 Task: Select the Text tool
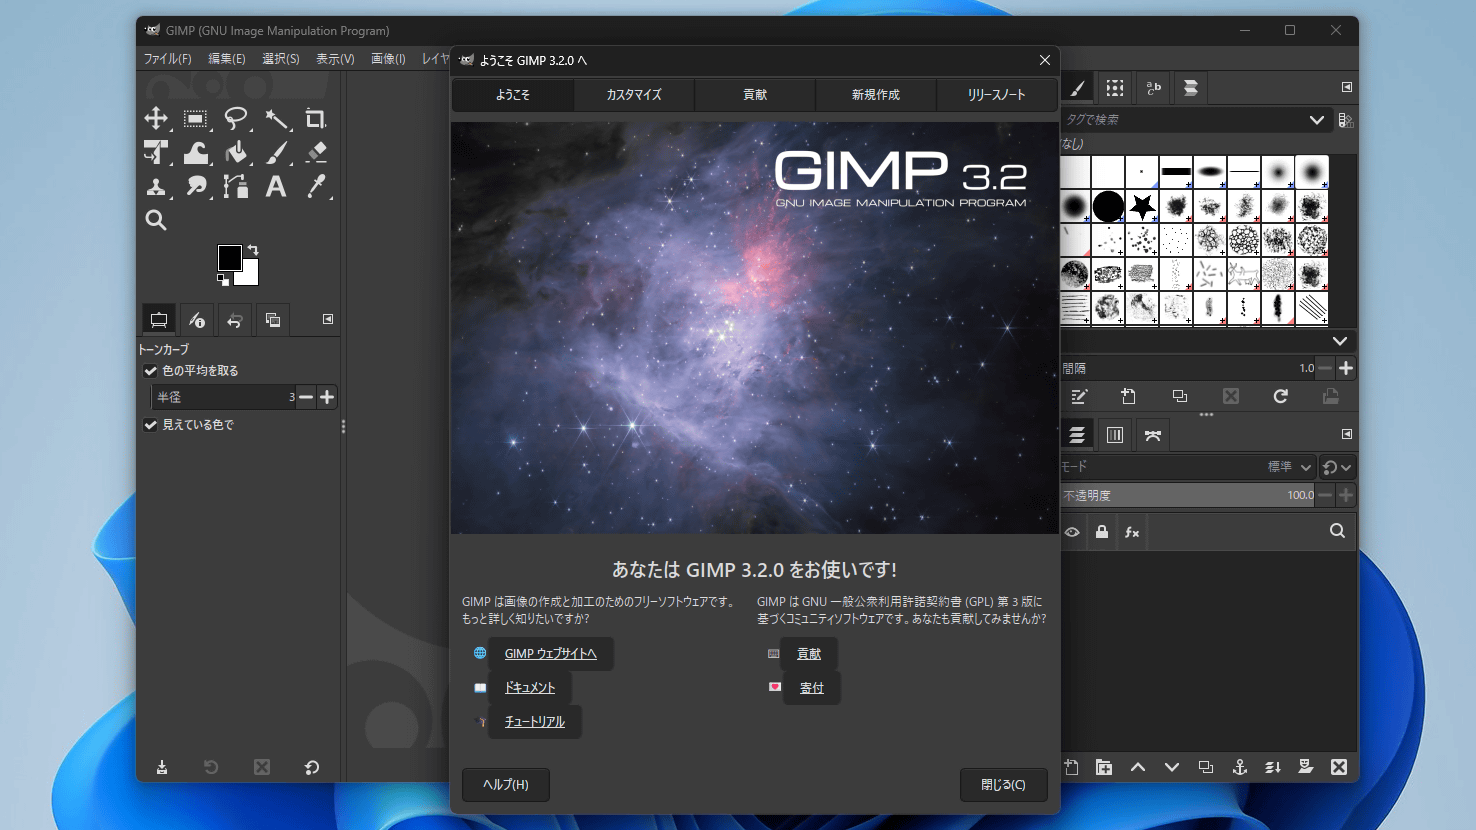(x=276, y=186)
